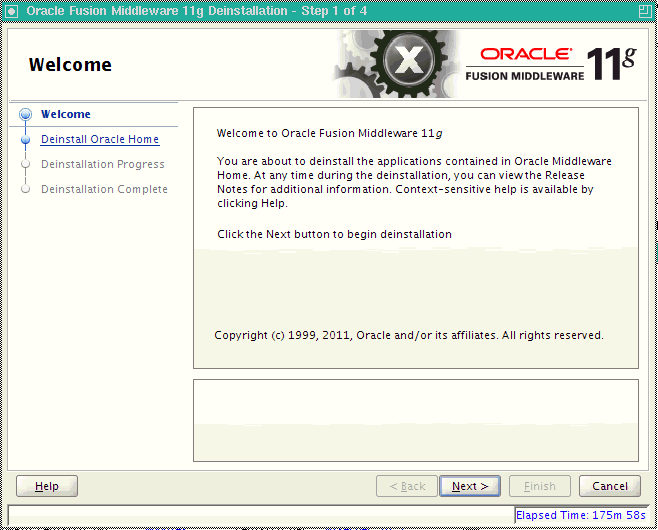Screen dimensions: 658x530
Task: Open the Deinstall Oracle Home link
Action: click(100, 139)
